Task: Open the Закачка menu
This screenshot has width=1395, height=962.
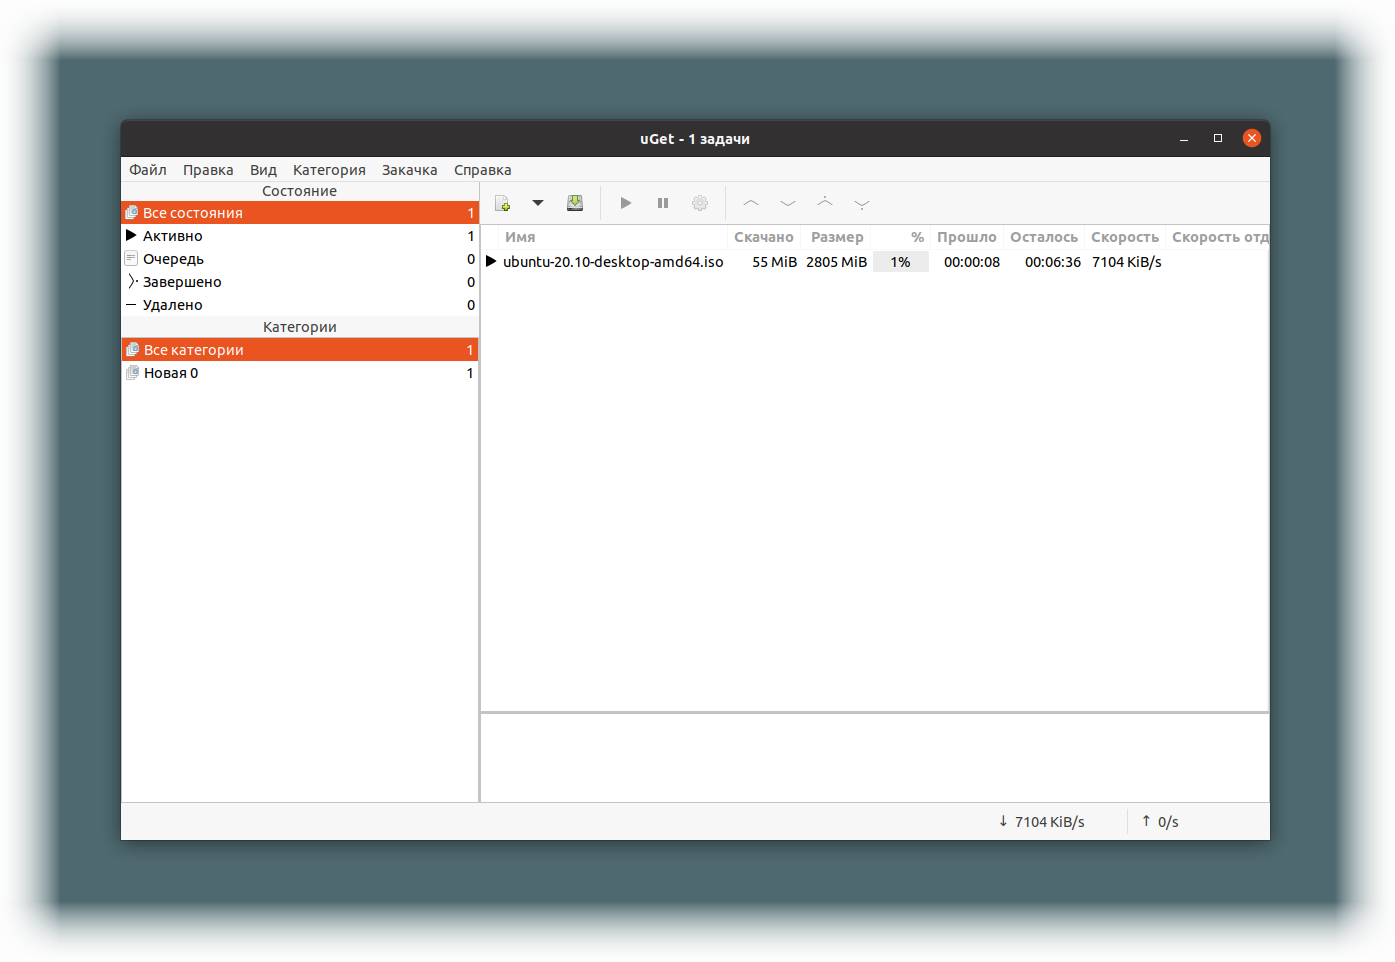Action: point(410,170)
